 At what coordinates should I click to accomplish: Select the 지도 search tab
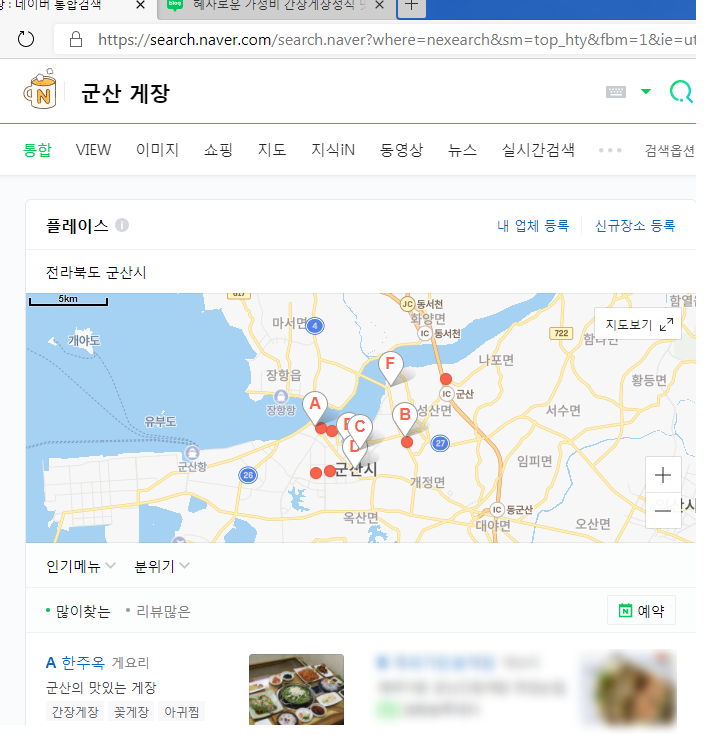coord(272,150)
